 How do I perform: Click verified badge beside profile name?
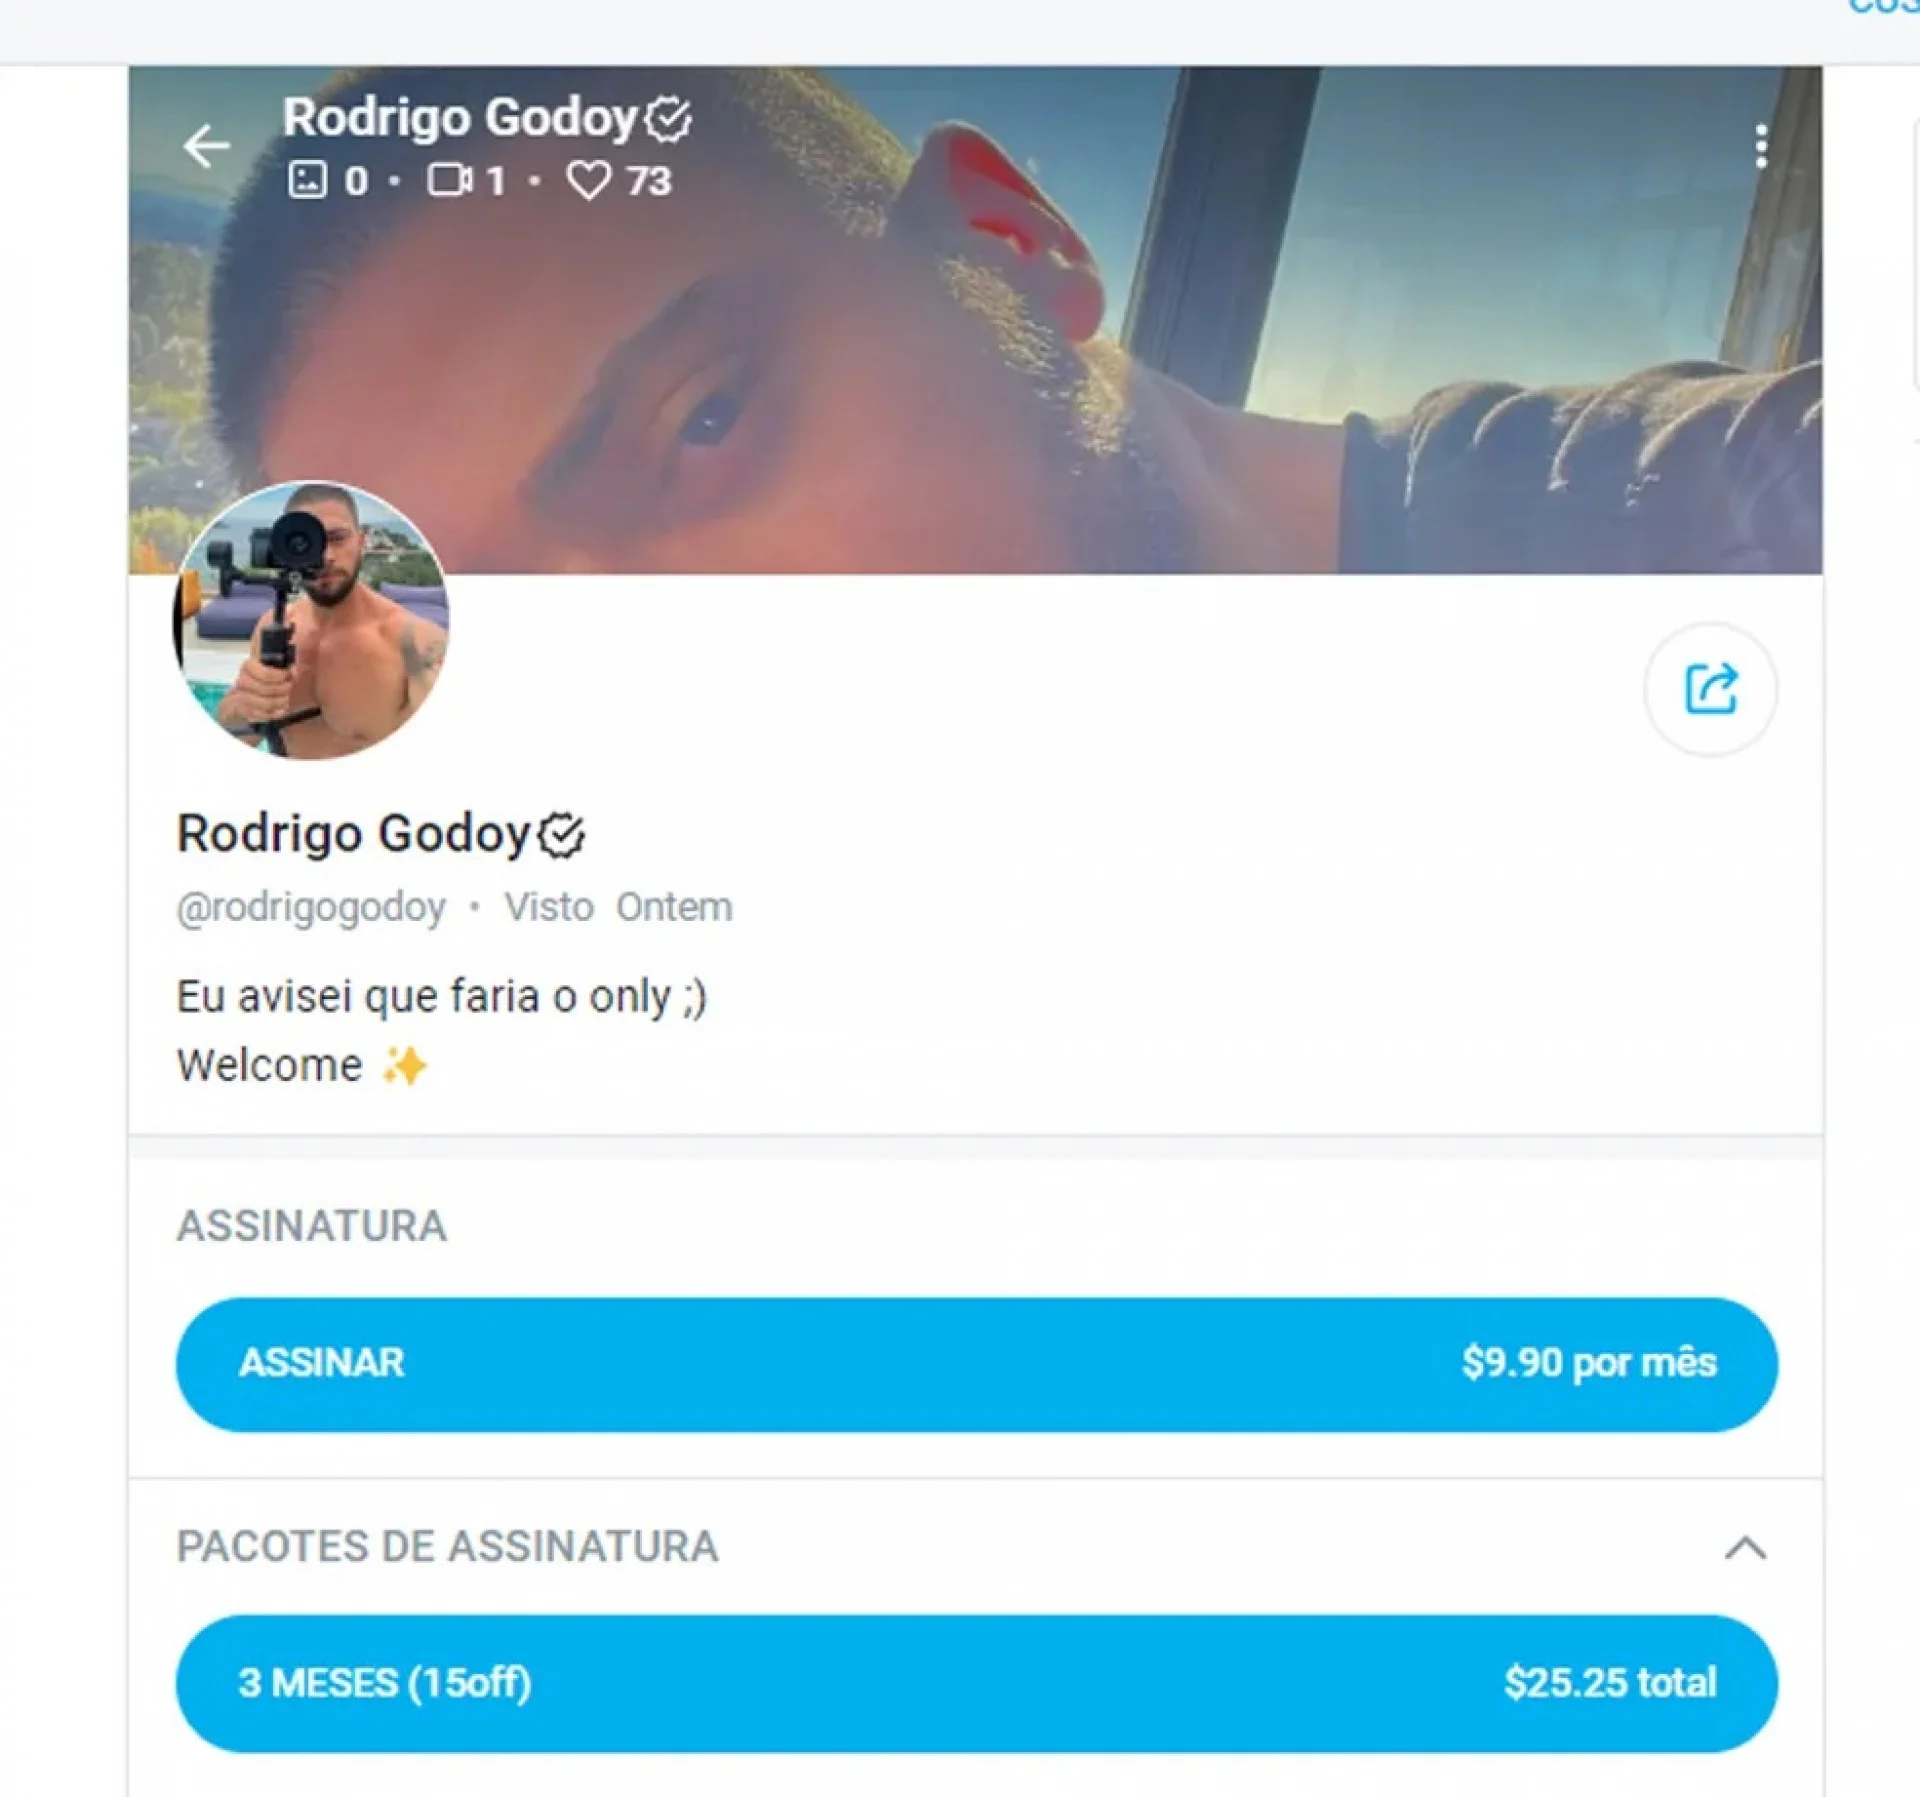[x=561, y=835]
